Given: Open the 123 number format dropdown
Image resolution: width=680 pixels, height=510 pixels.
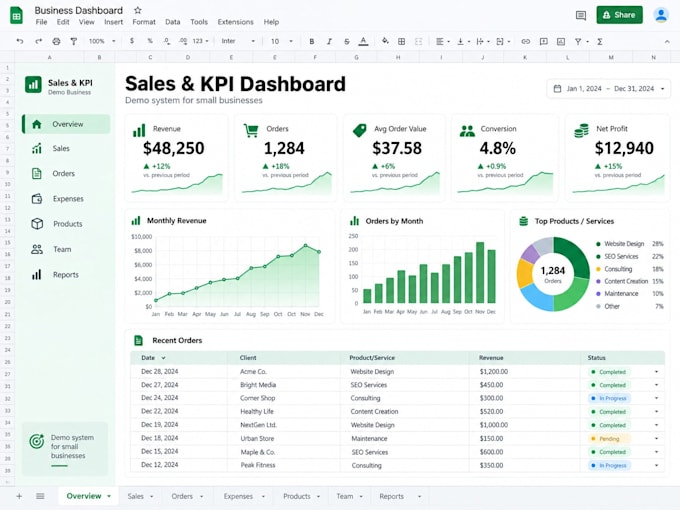Looking at the screenshot, I should pyautogui.click(x=200, y=41).
